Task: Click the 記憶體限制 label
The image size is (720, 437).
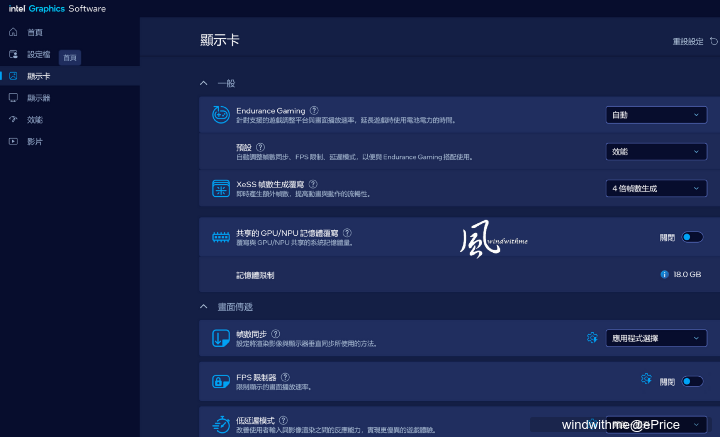Action: pyautogui.click(x=255, y=275)
